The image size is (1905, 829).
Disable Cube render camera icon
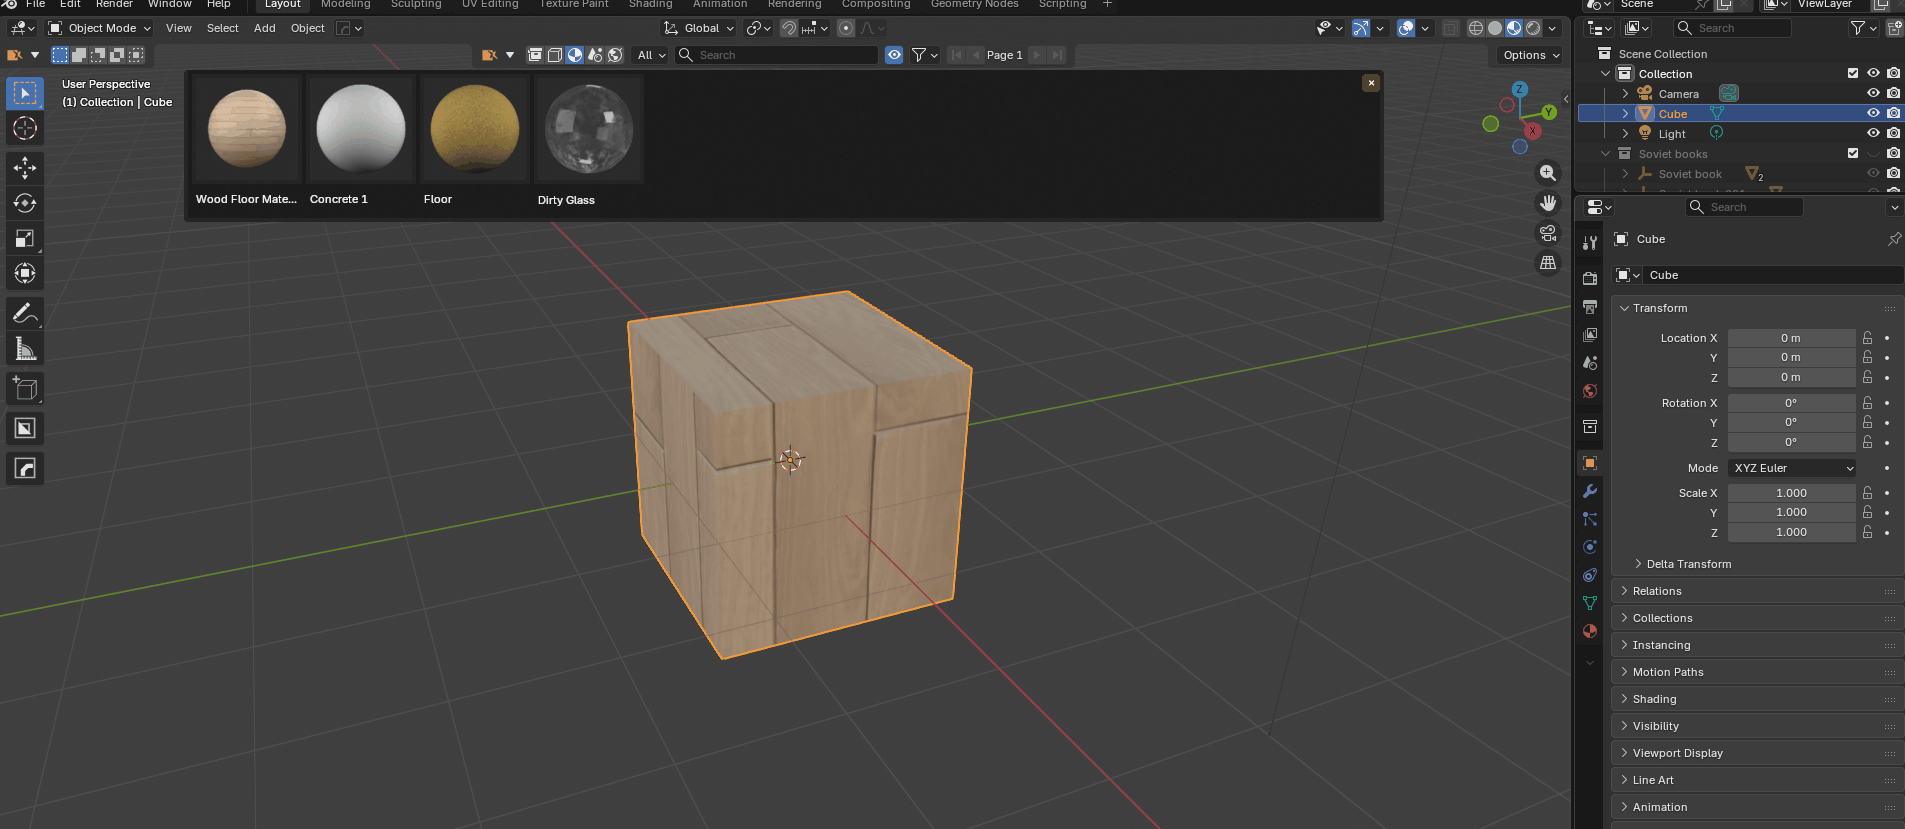1894,113
